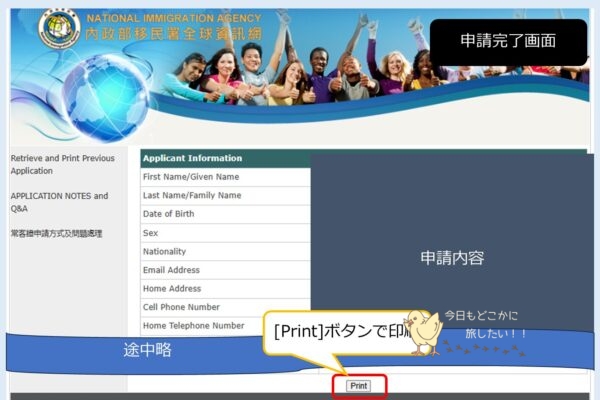Select the Date of Birth row

coord(225,214)
